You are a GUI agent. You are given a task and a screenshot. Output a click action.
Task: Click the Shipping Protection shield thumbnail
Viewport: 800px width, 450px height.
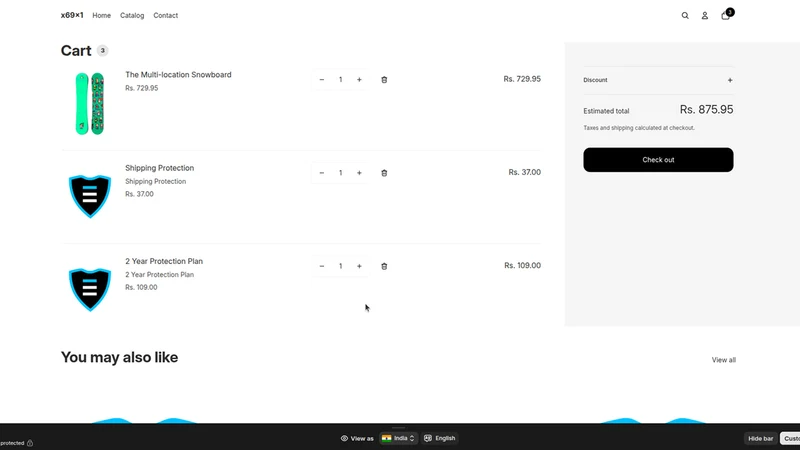point(90,196)
